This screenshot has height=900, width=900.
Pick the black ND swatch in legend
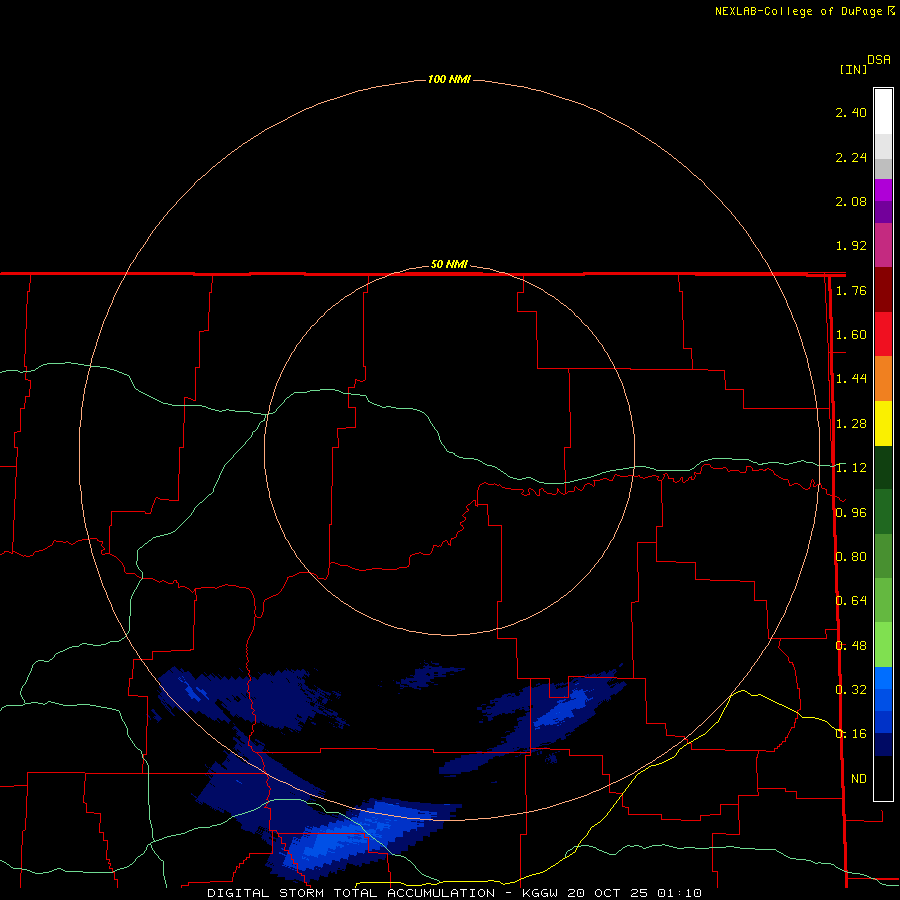(883, 778)
